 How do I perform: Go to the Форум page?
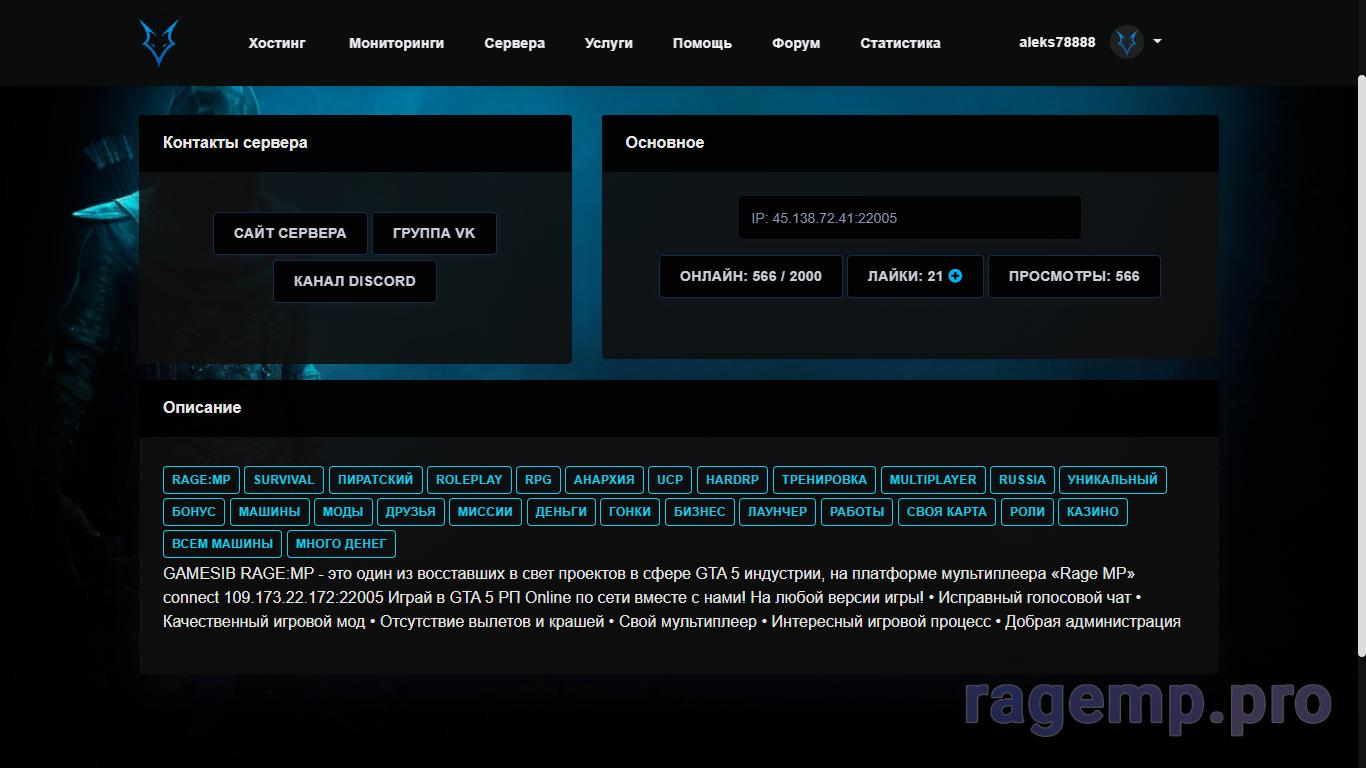(796, 43)
